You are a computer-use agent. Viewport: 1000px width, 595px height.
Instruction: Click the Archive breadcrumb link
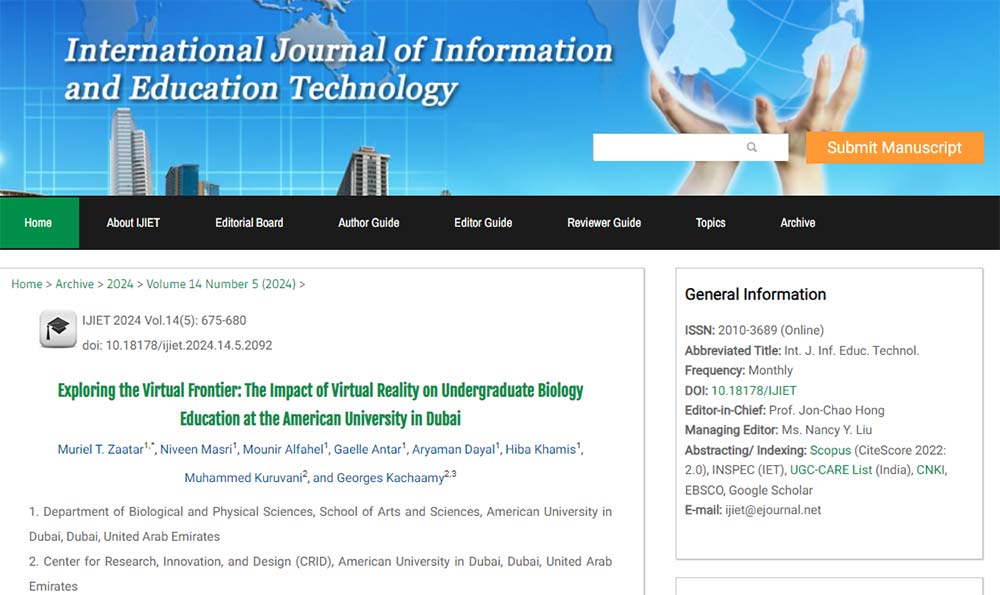(x=75, y=284)
